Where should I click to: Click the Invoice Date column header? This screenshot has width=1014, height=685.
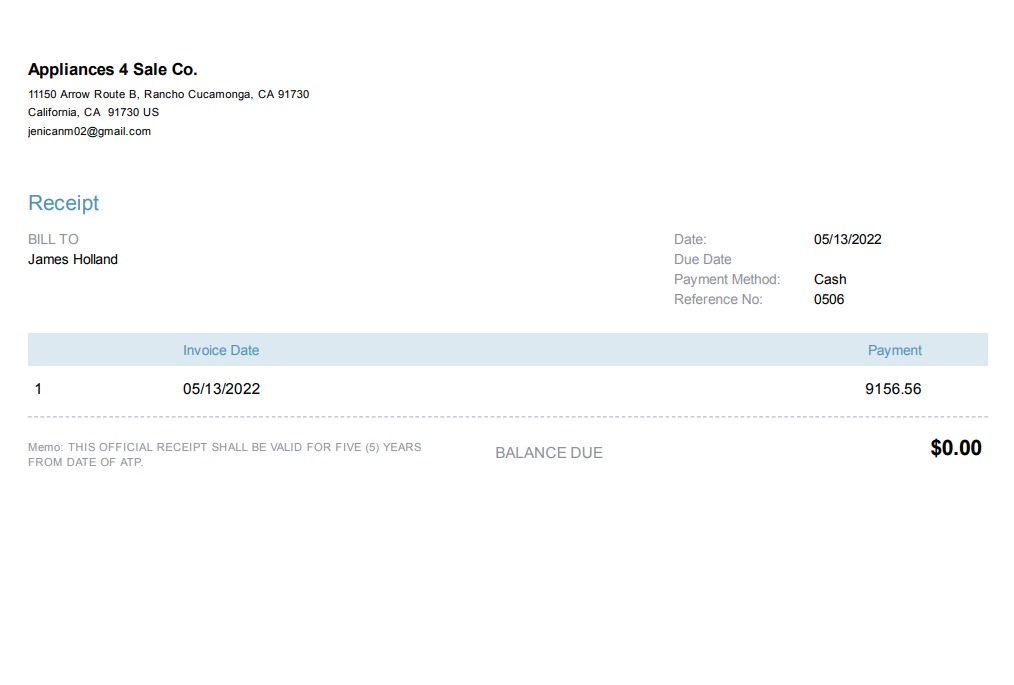(221, 351)
